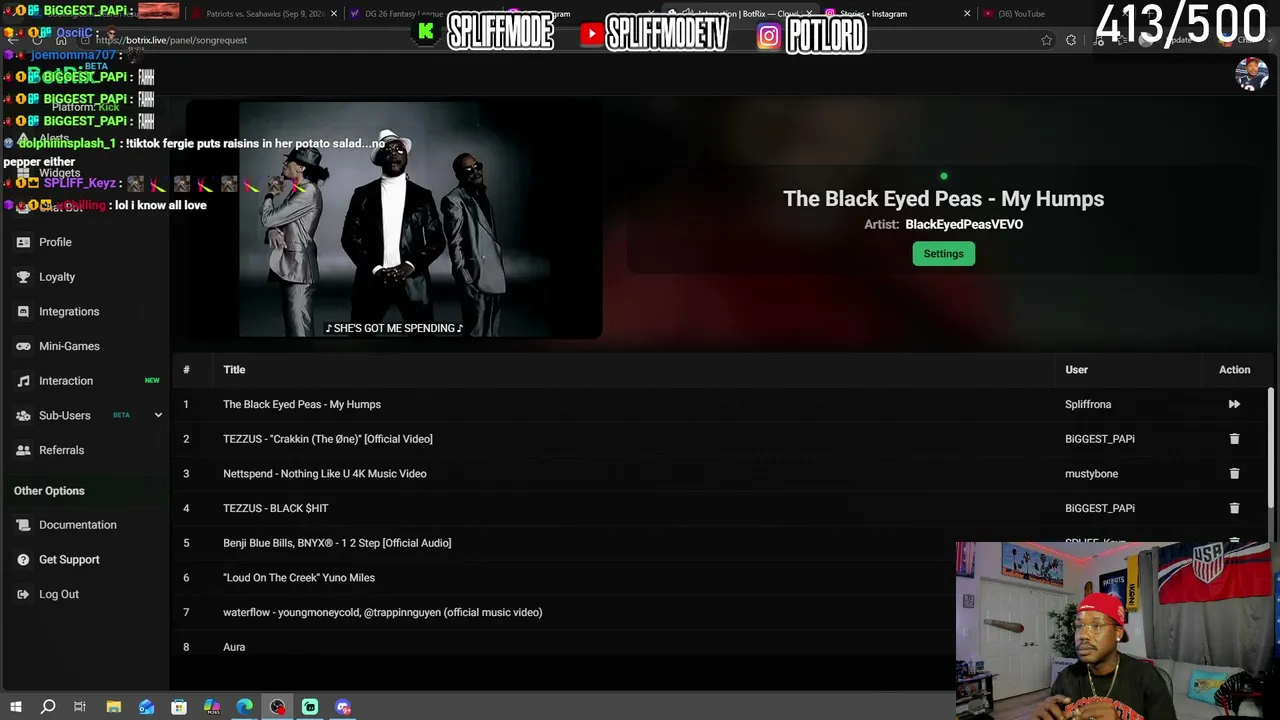
Task: Skip the current song My Humps
Action: (x=1234, y=404)
